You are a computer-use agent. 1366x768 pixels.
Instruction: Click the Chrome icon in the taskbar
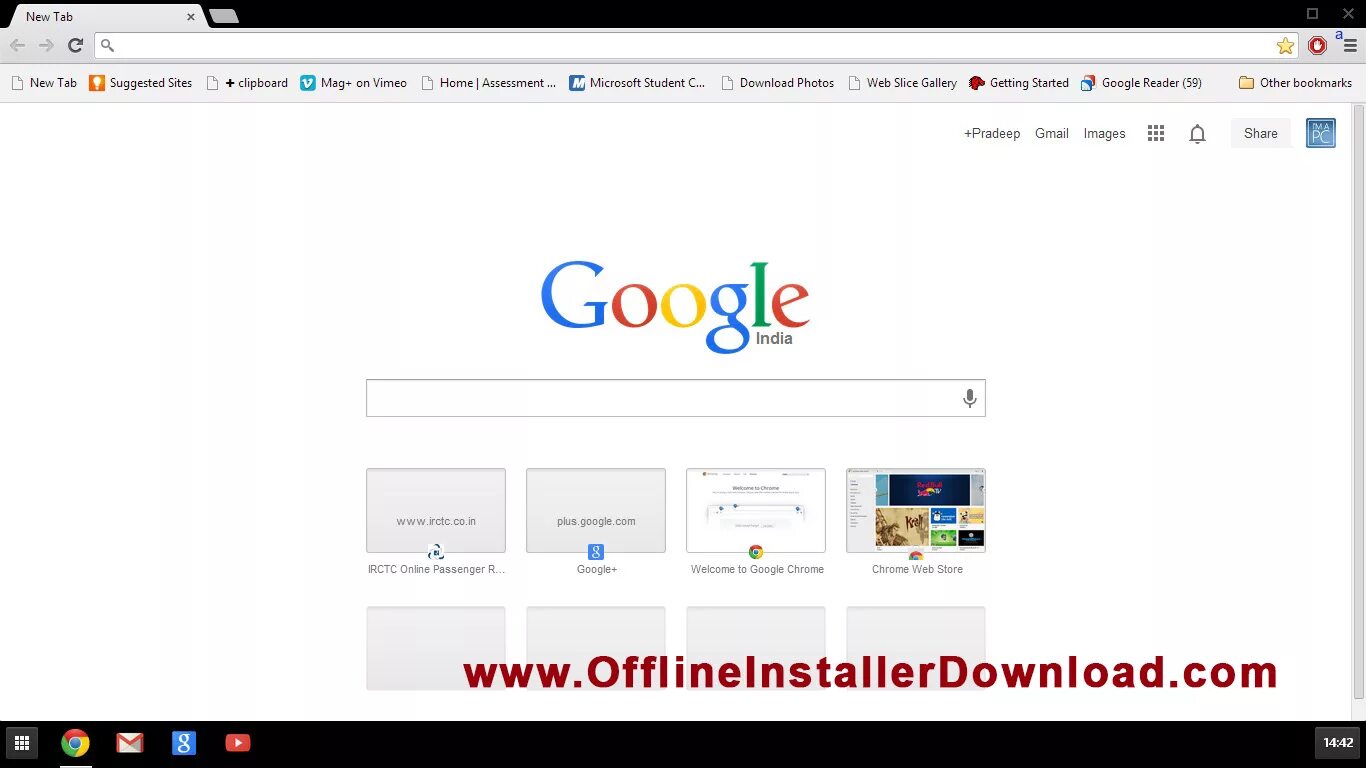click(x=75, y=743)
